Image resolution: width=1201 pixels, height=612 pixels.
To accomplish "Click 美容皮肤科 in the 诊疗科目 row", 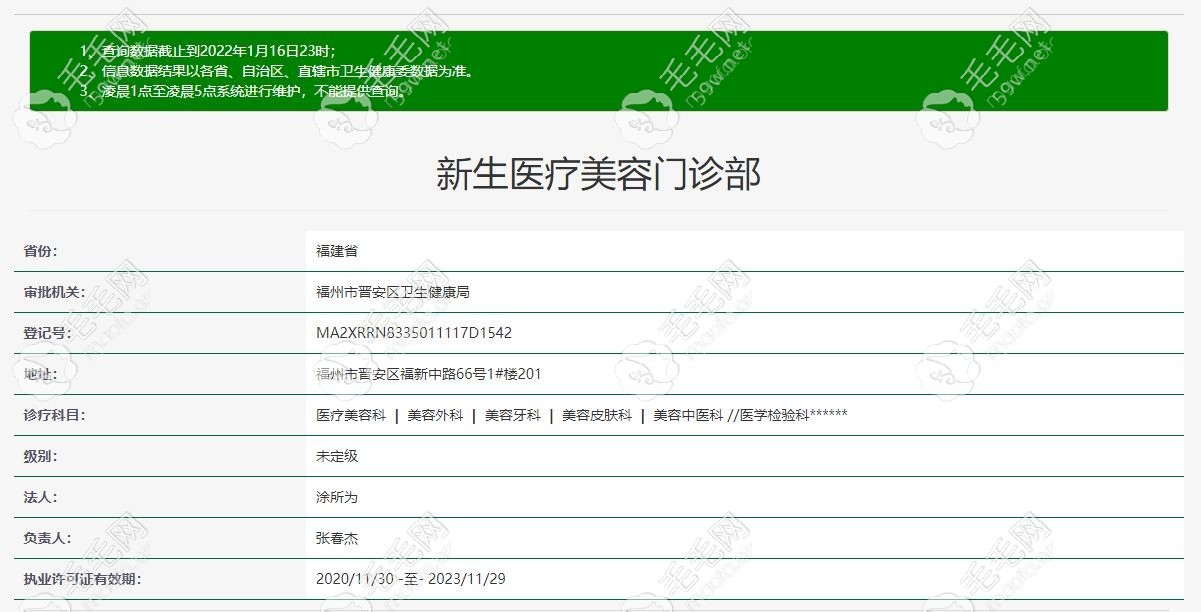I will [597, 415].
